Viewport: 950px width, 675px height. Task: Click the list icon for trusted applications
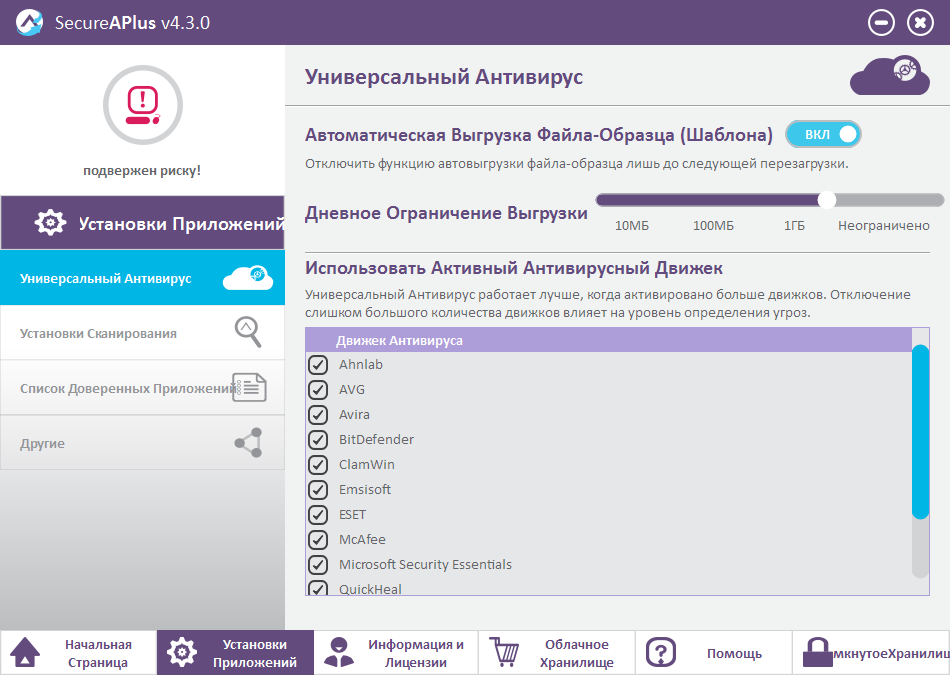[250, 387]
